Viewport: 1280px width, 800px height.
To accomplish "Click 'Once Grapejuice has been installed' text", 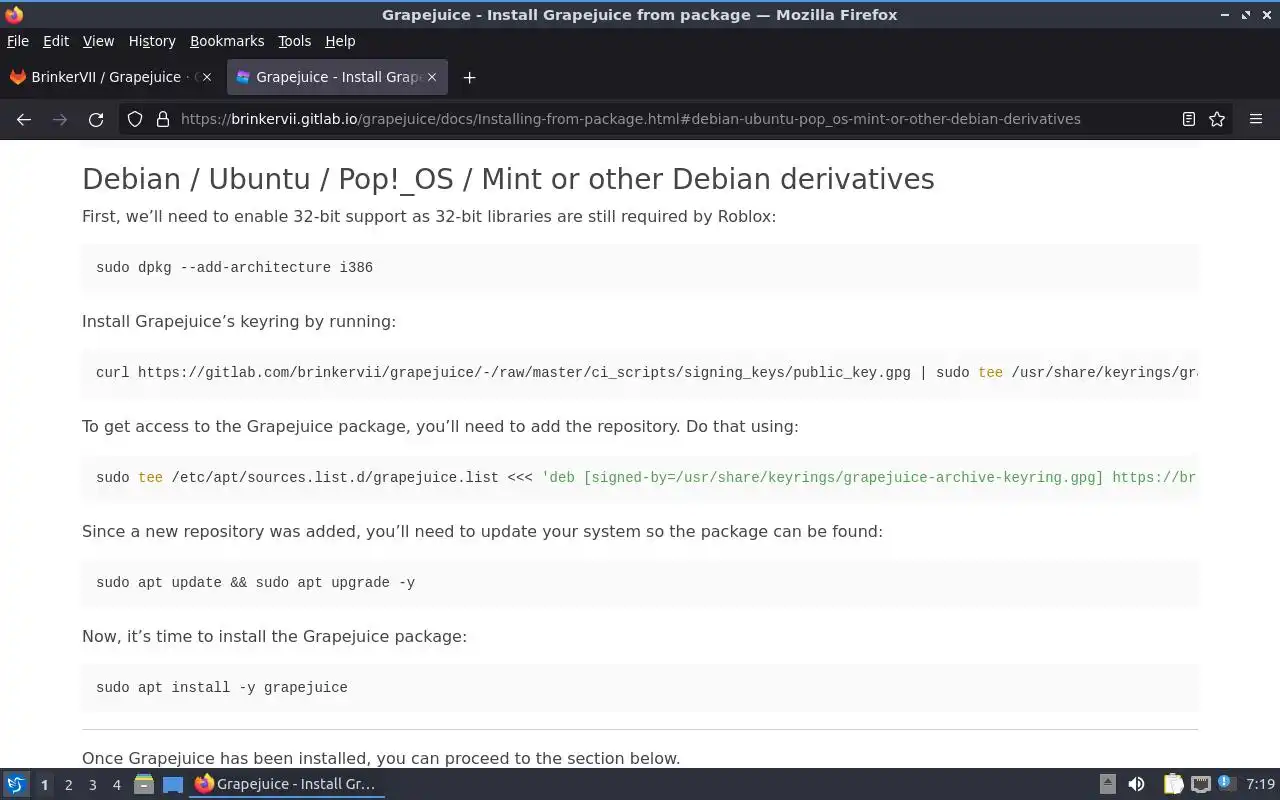I will tap(381, 758).
